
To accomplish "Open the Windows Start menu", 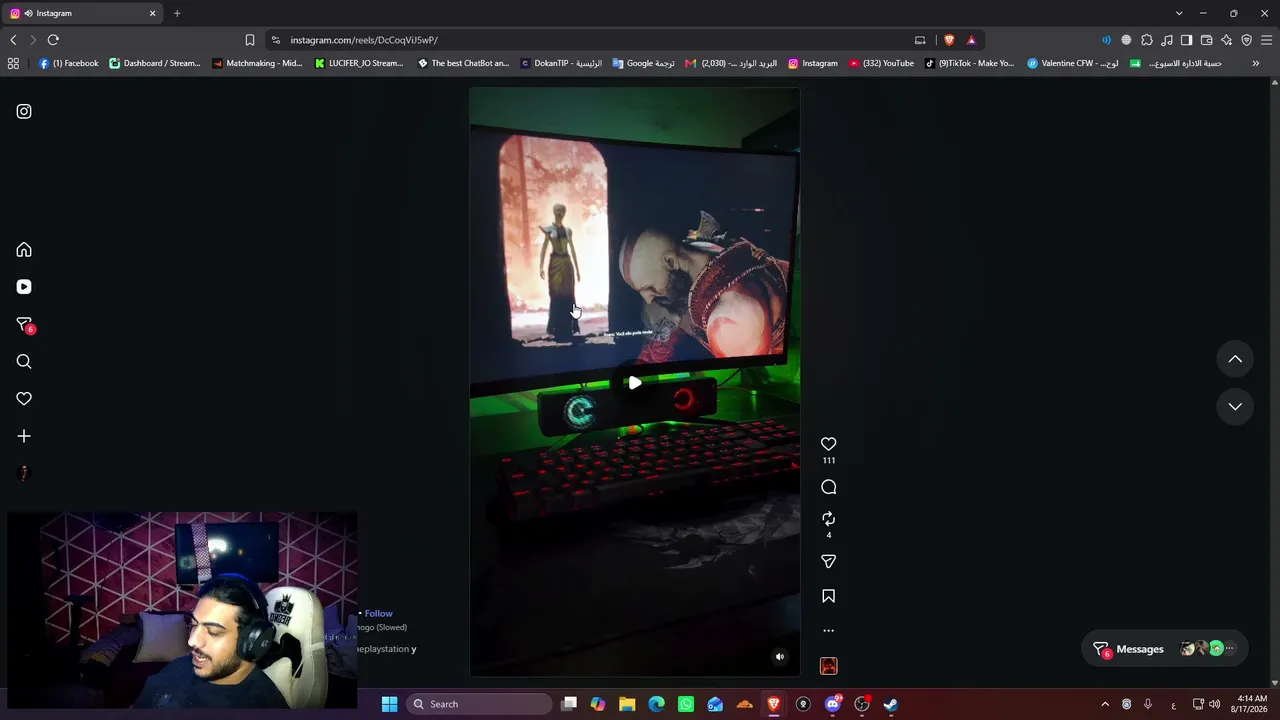I will (x=389, y=704).
